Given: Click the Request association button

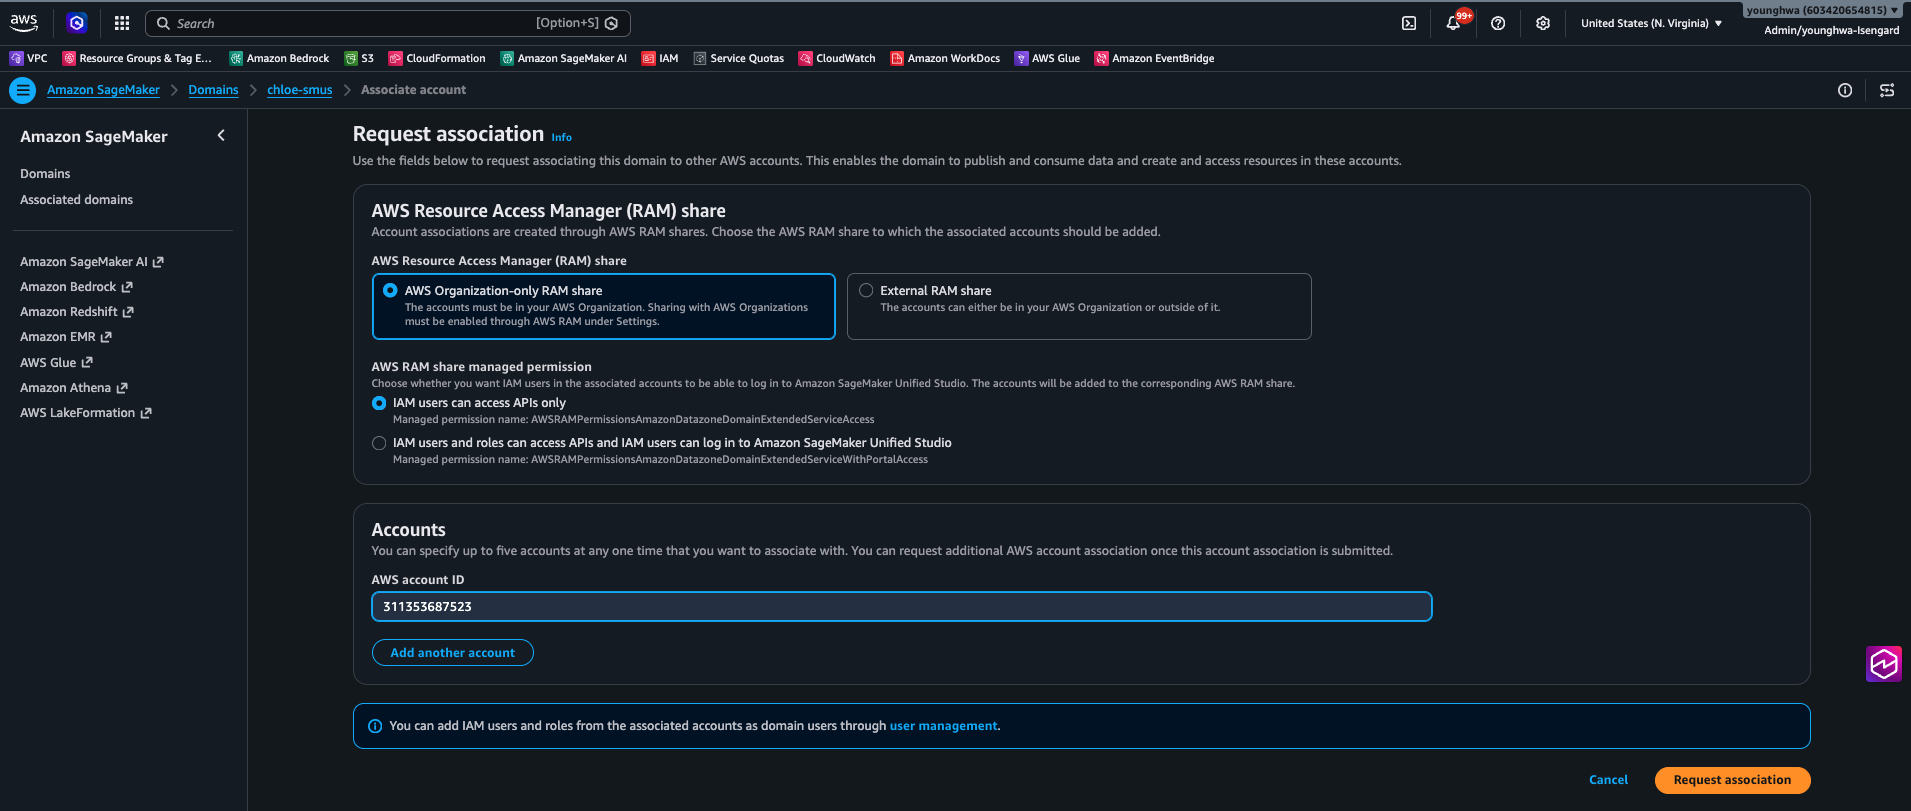Looking at the screenshot, I should coord(1732,780).
